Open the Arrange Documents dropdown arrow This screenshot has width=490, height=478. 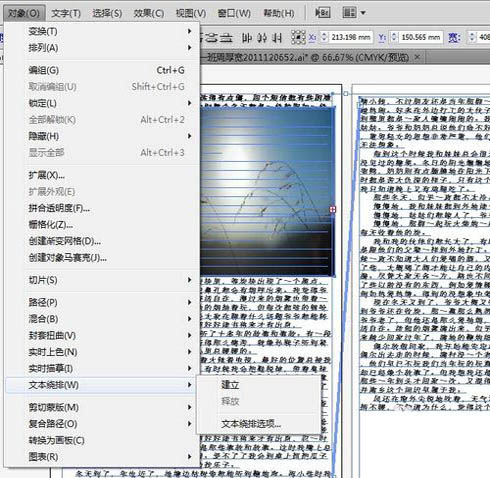pyautogui.click(x=363, y=13)
